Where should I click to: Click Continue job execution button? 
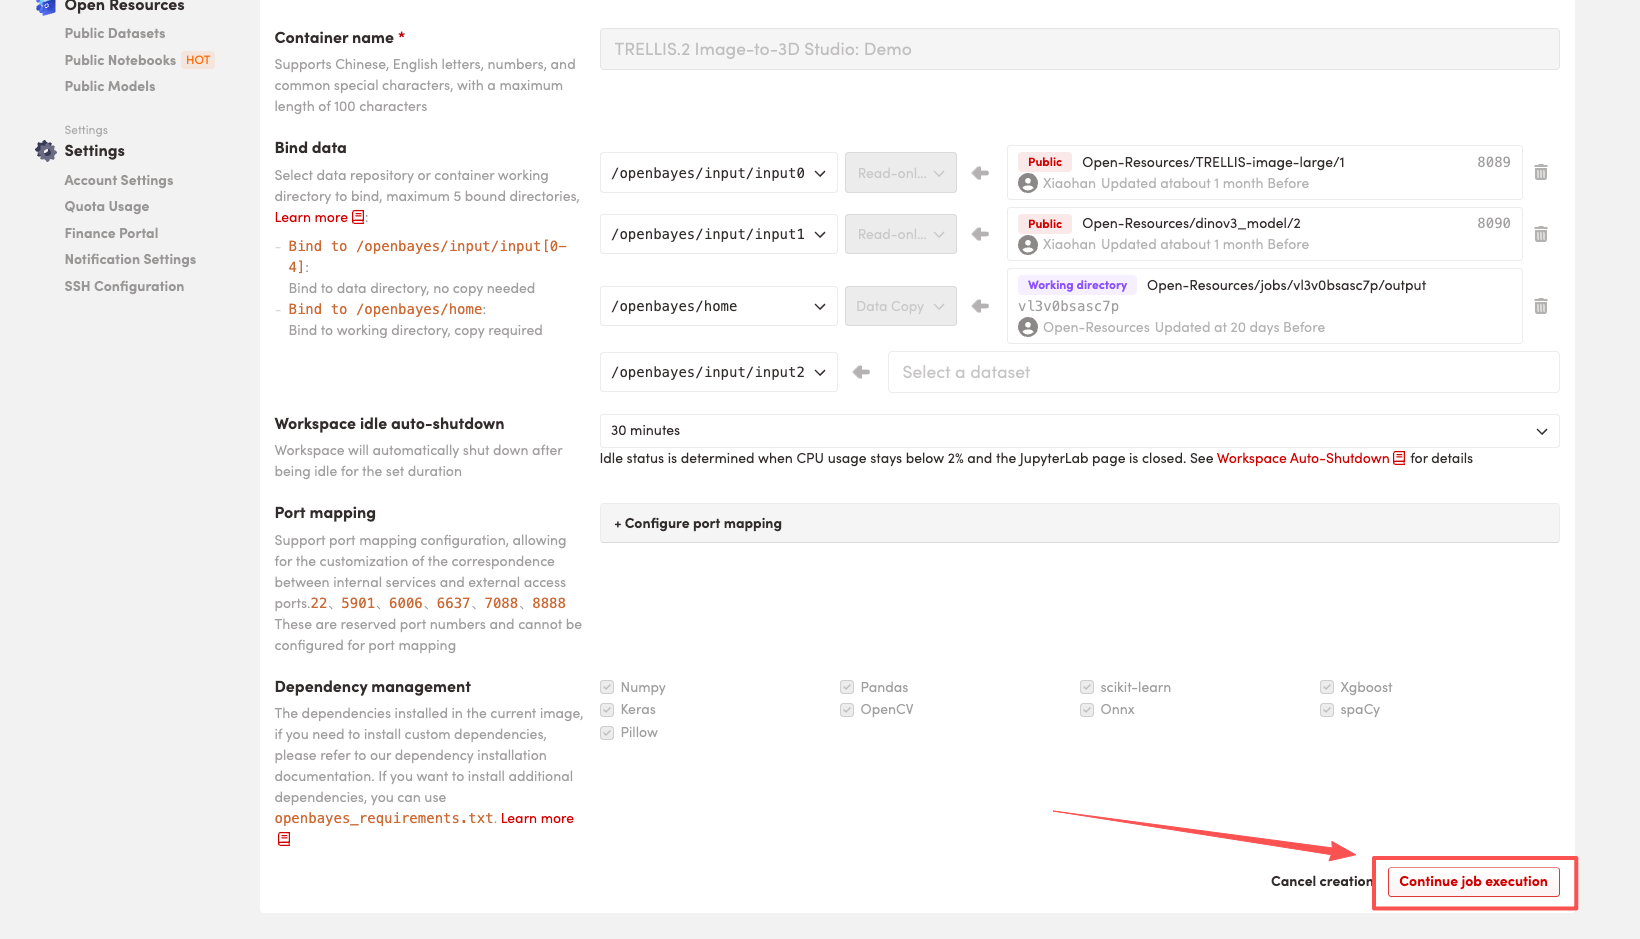[x=1473, y=881]
